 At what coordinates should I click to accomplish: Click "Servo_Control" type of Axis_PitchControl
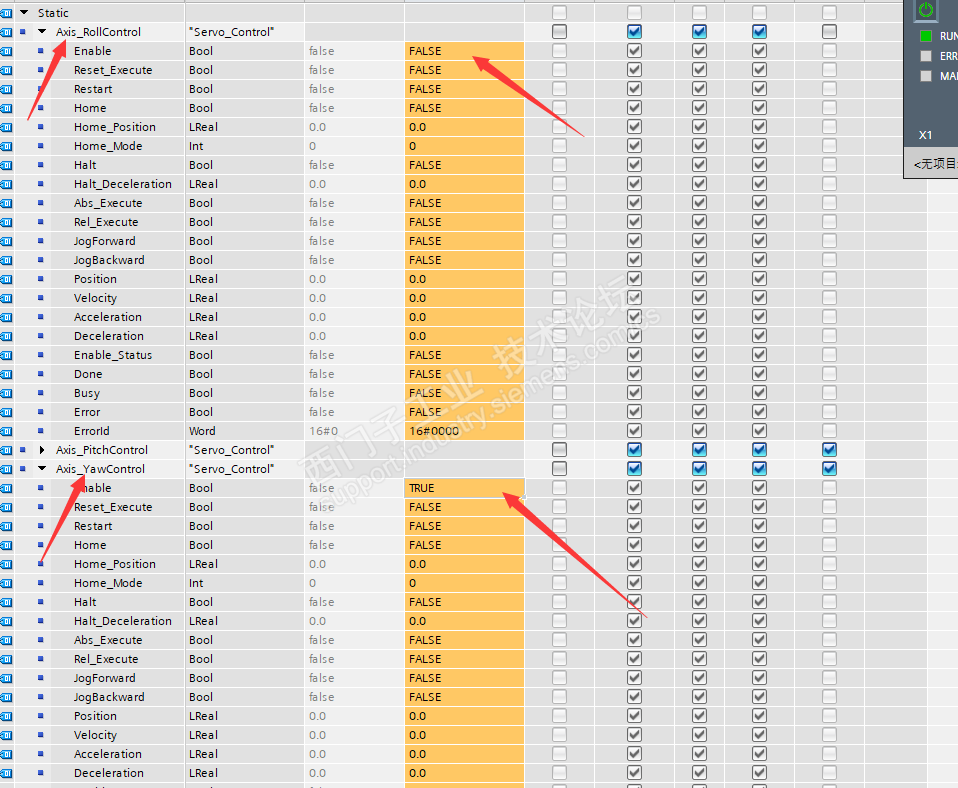(x=232, y=450)
